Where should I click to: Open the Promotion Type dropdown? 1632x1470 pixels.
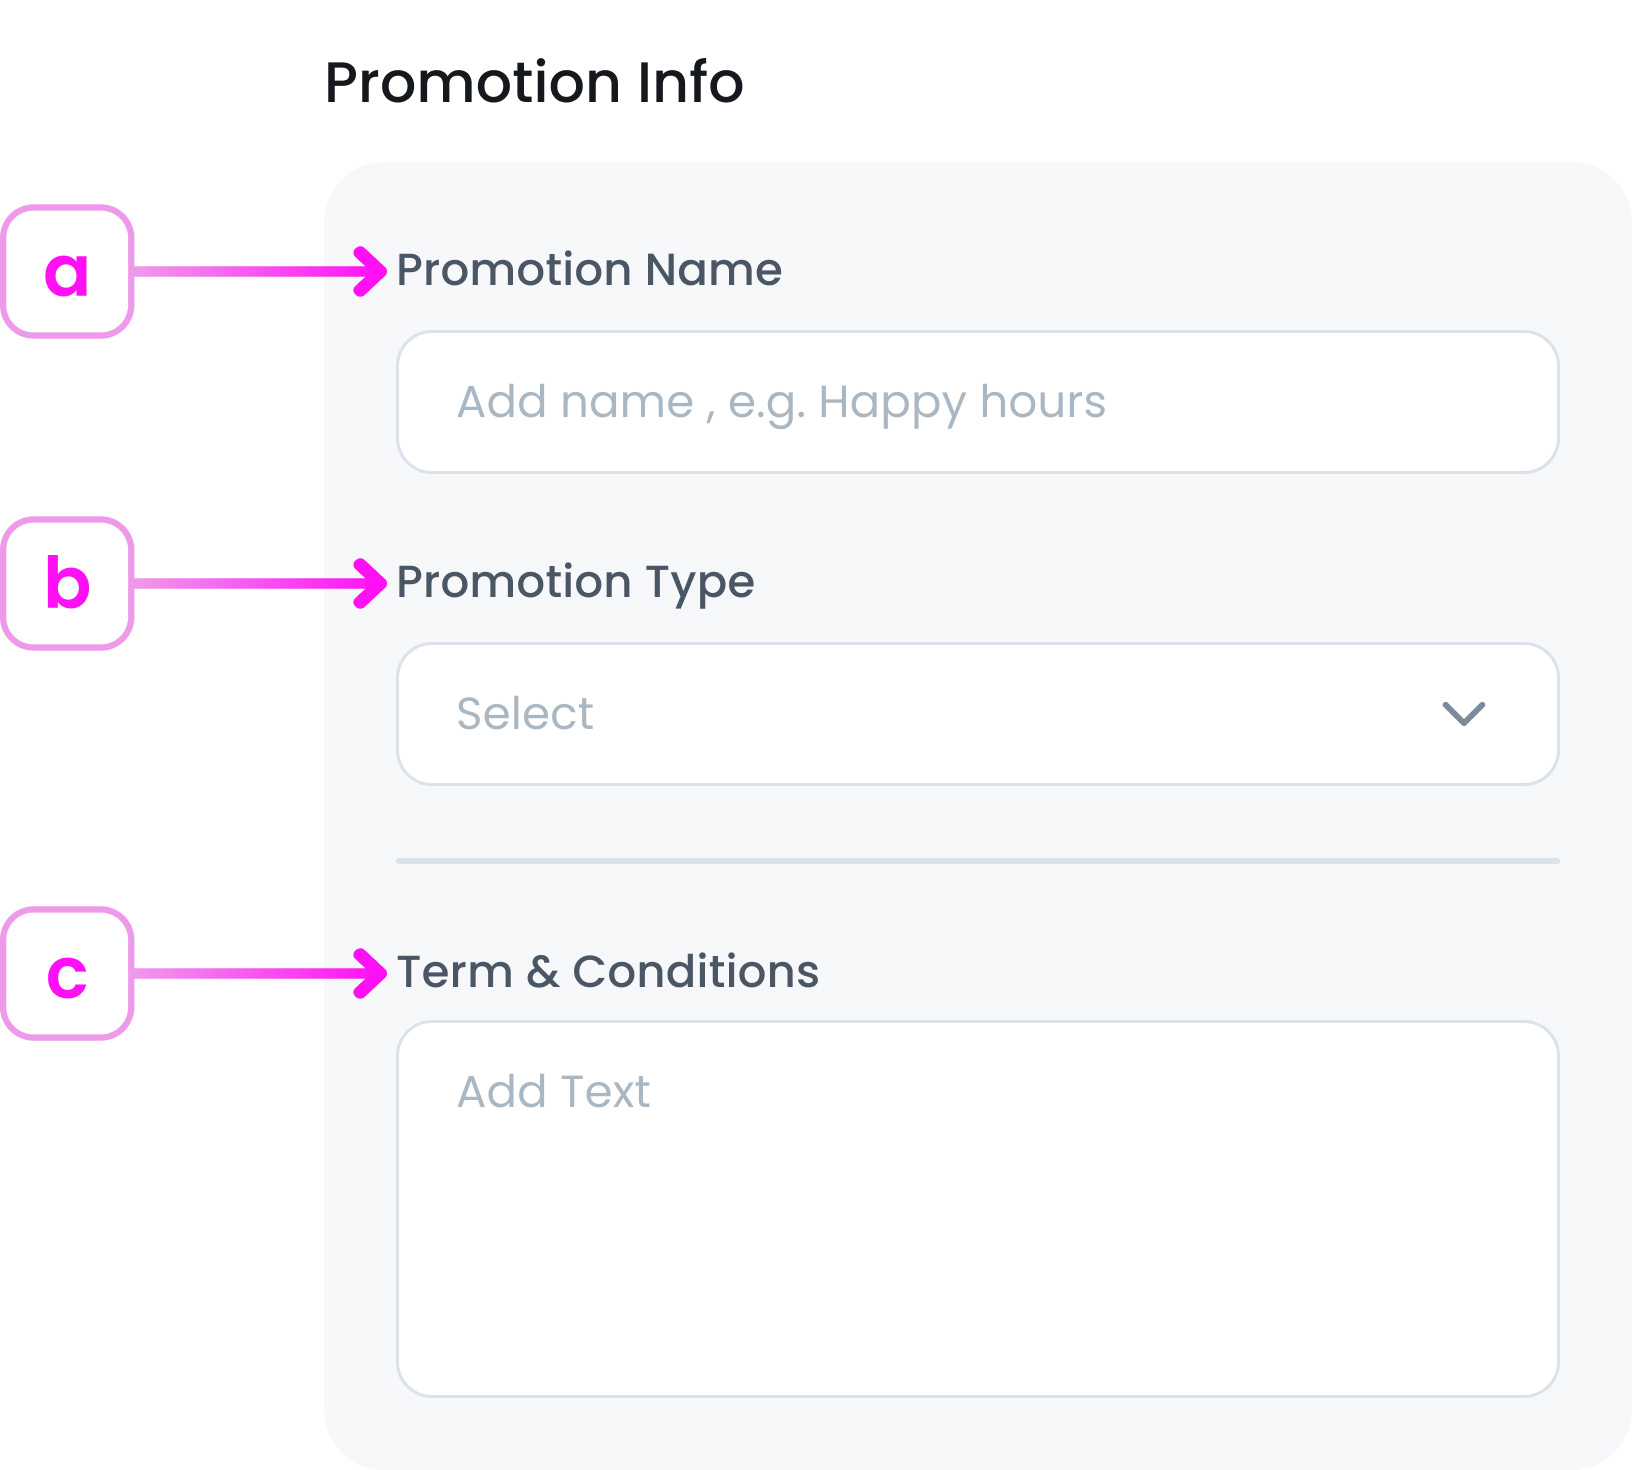pyautogui.click(x=978, y=713)
